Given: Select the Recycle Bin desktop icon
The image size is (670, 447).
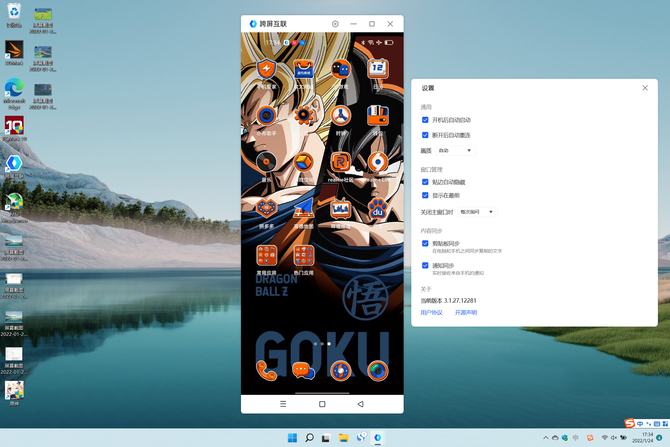Looking at the screenshot, I should point(14,15).
